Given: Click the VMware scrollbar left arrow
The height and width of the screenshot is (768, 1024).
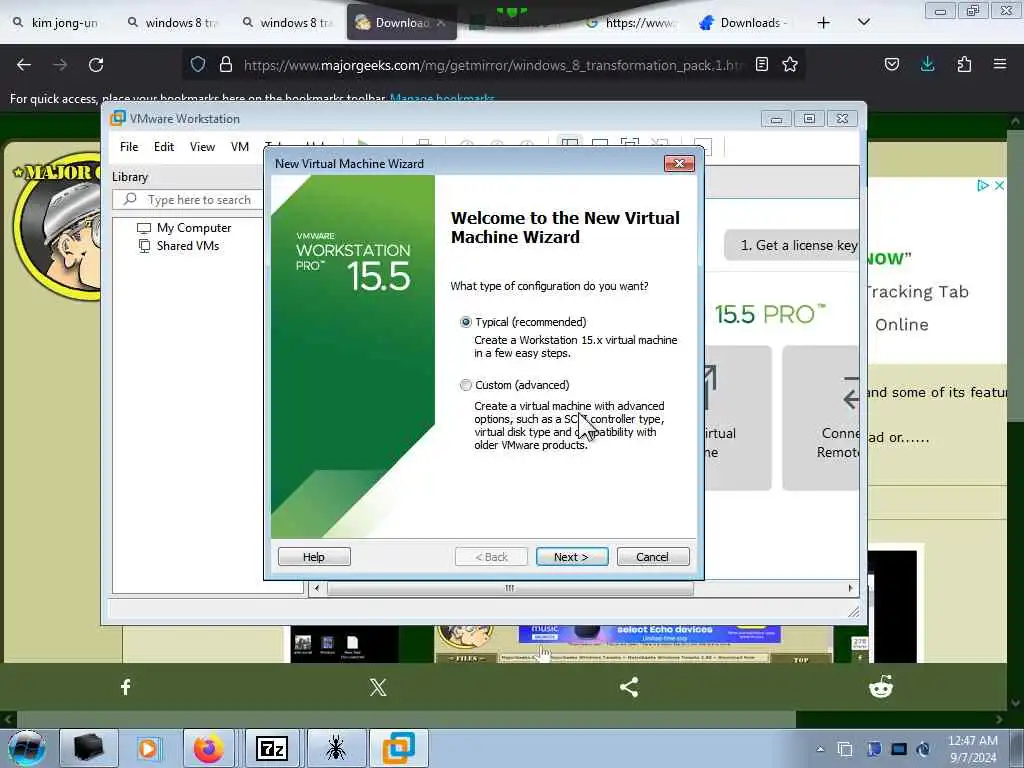Looking at the screenshot, I should pyautogui.click(x=317, y=588).
